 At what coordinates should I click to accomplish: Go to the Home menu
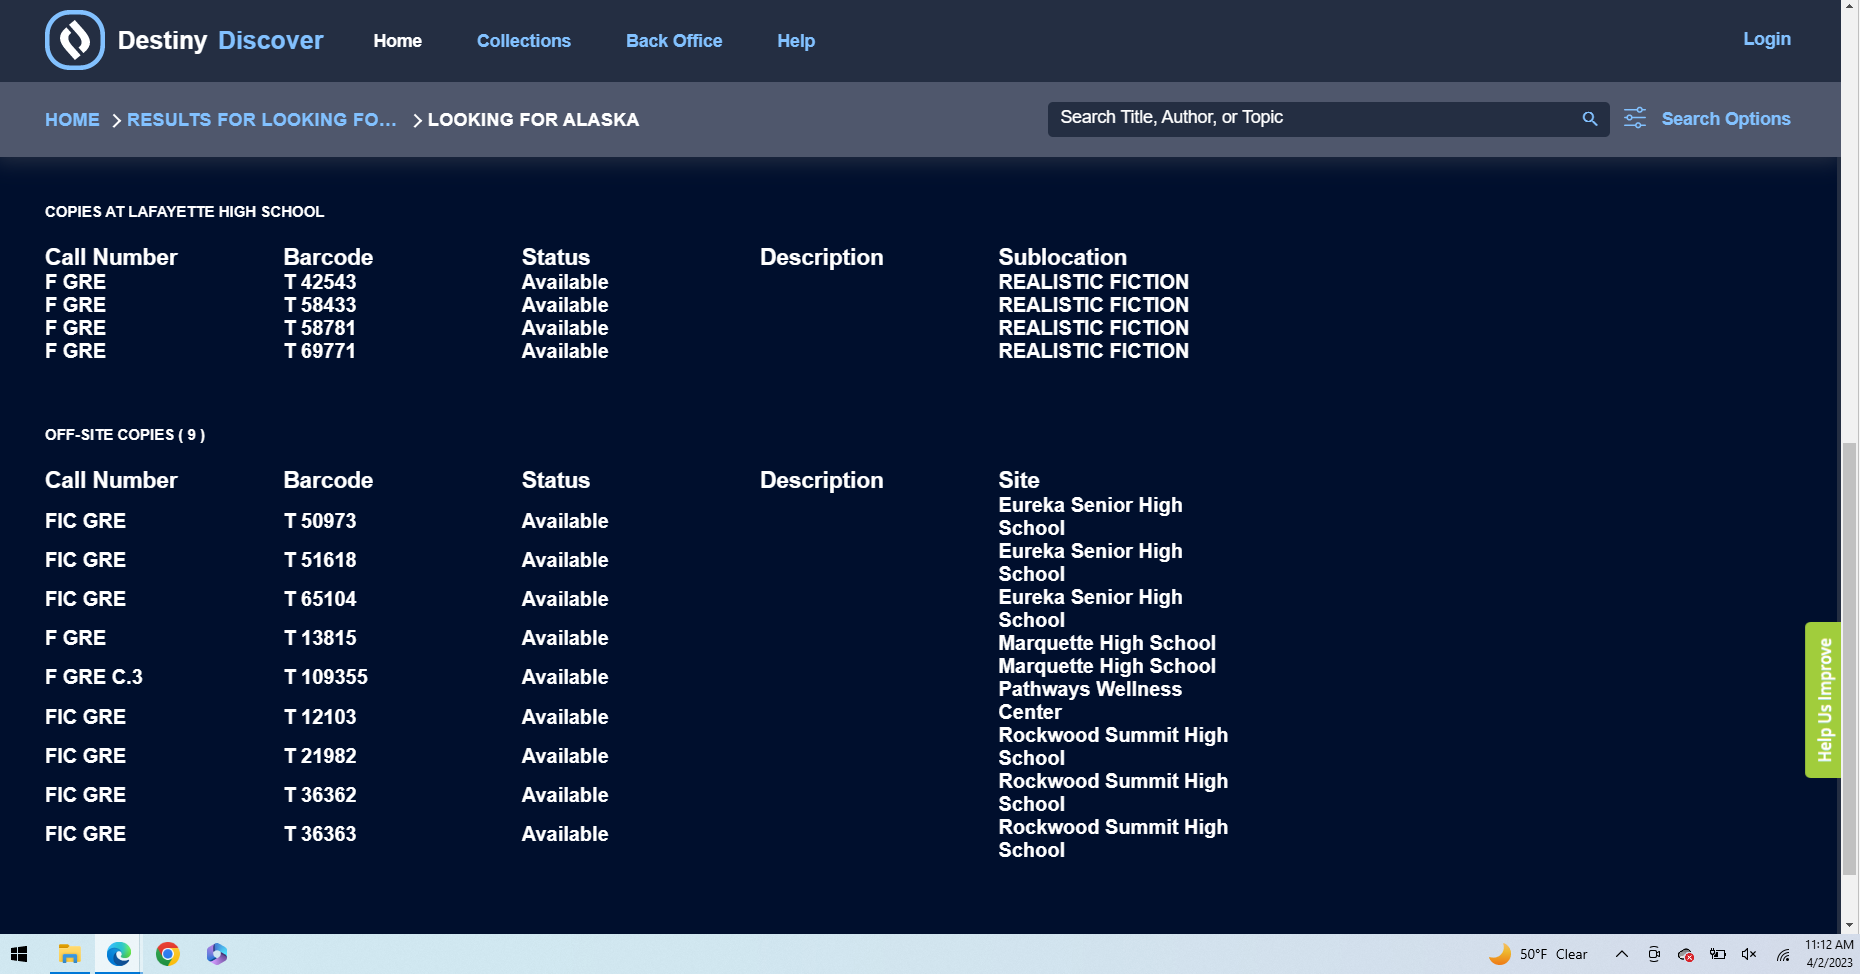398,41
